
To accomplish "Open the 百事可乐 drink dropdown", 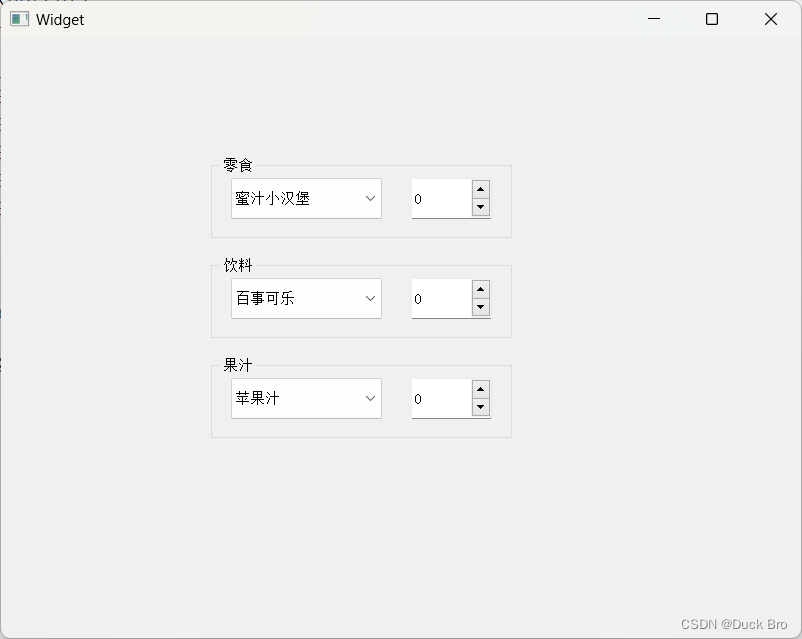I will (369, 298).
